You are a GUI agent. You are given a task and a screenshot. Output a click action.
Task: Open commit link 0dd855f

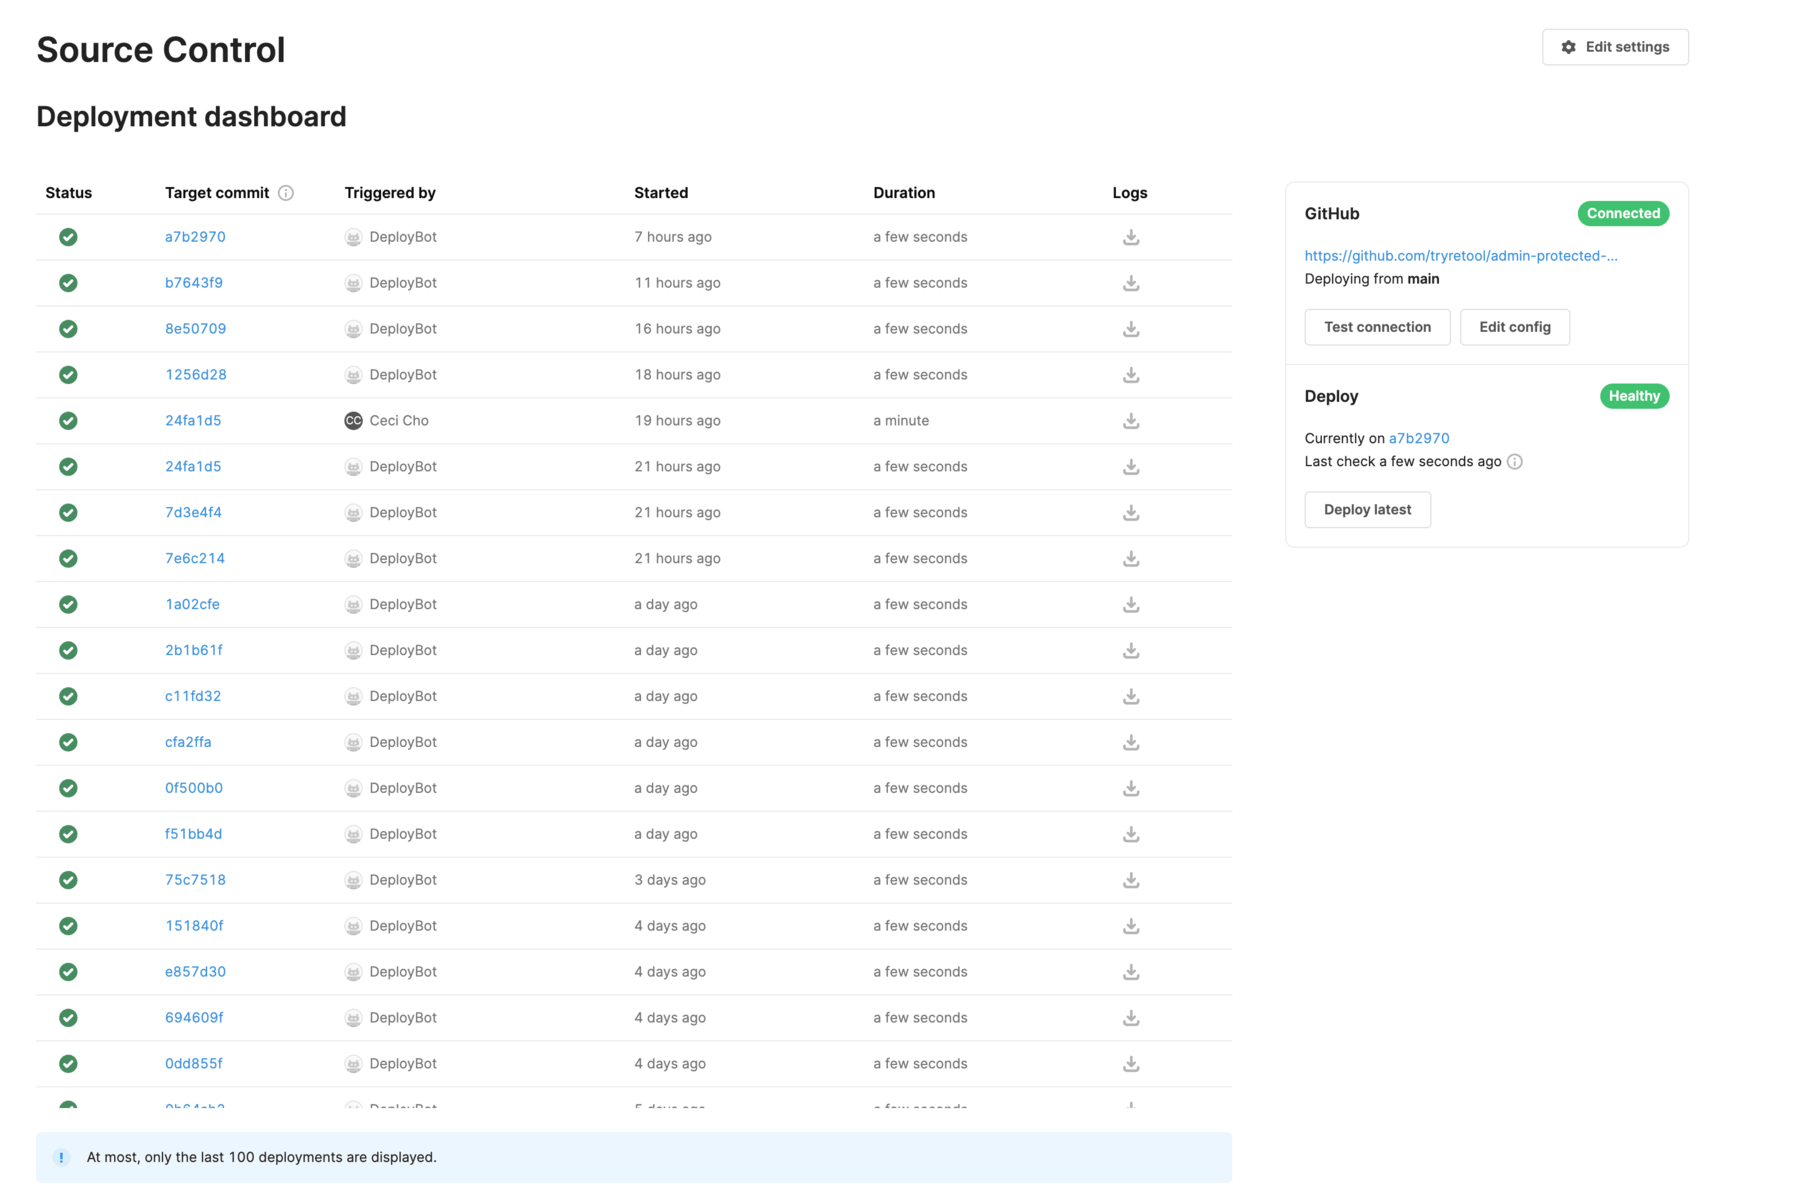point(194,1065)
